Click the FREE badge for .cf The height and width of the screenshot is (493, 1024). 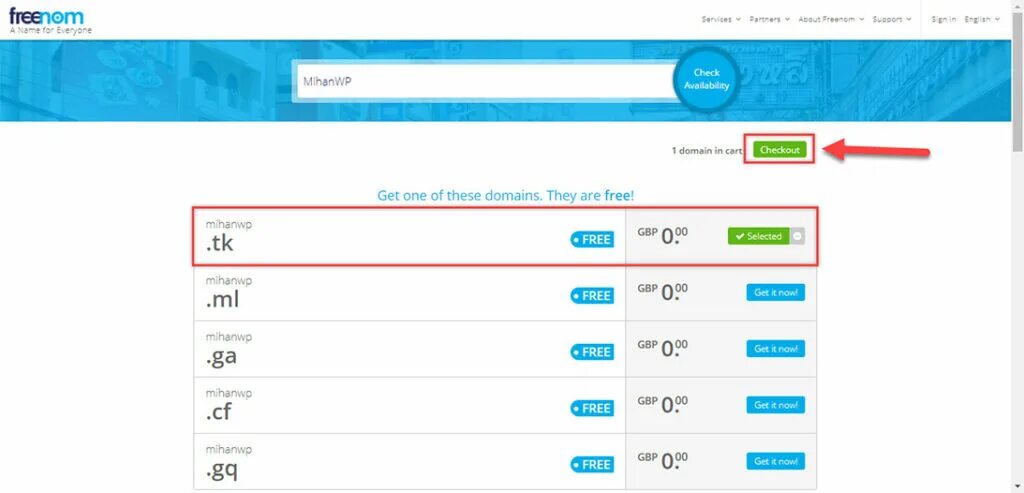coord(592,408)
